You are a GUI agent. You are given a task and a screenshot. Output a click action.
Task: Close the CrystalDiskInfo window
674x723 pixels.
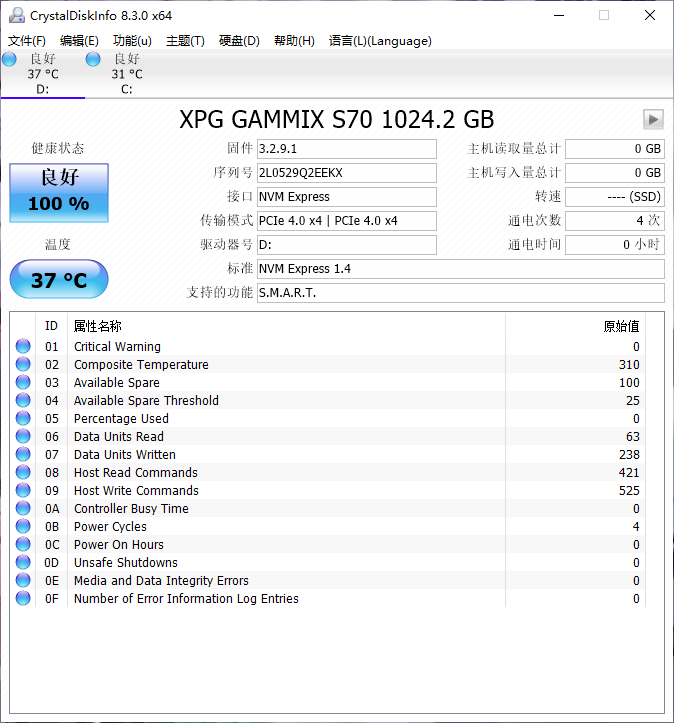pos(650,15)
